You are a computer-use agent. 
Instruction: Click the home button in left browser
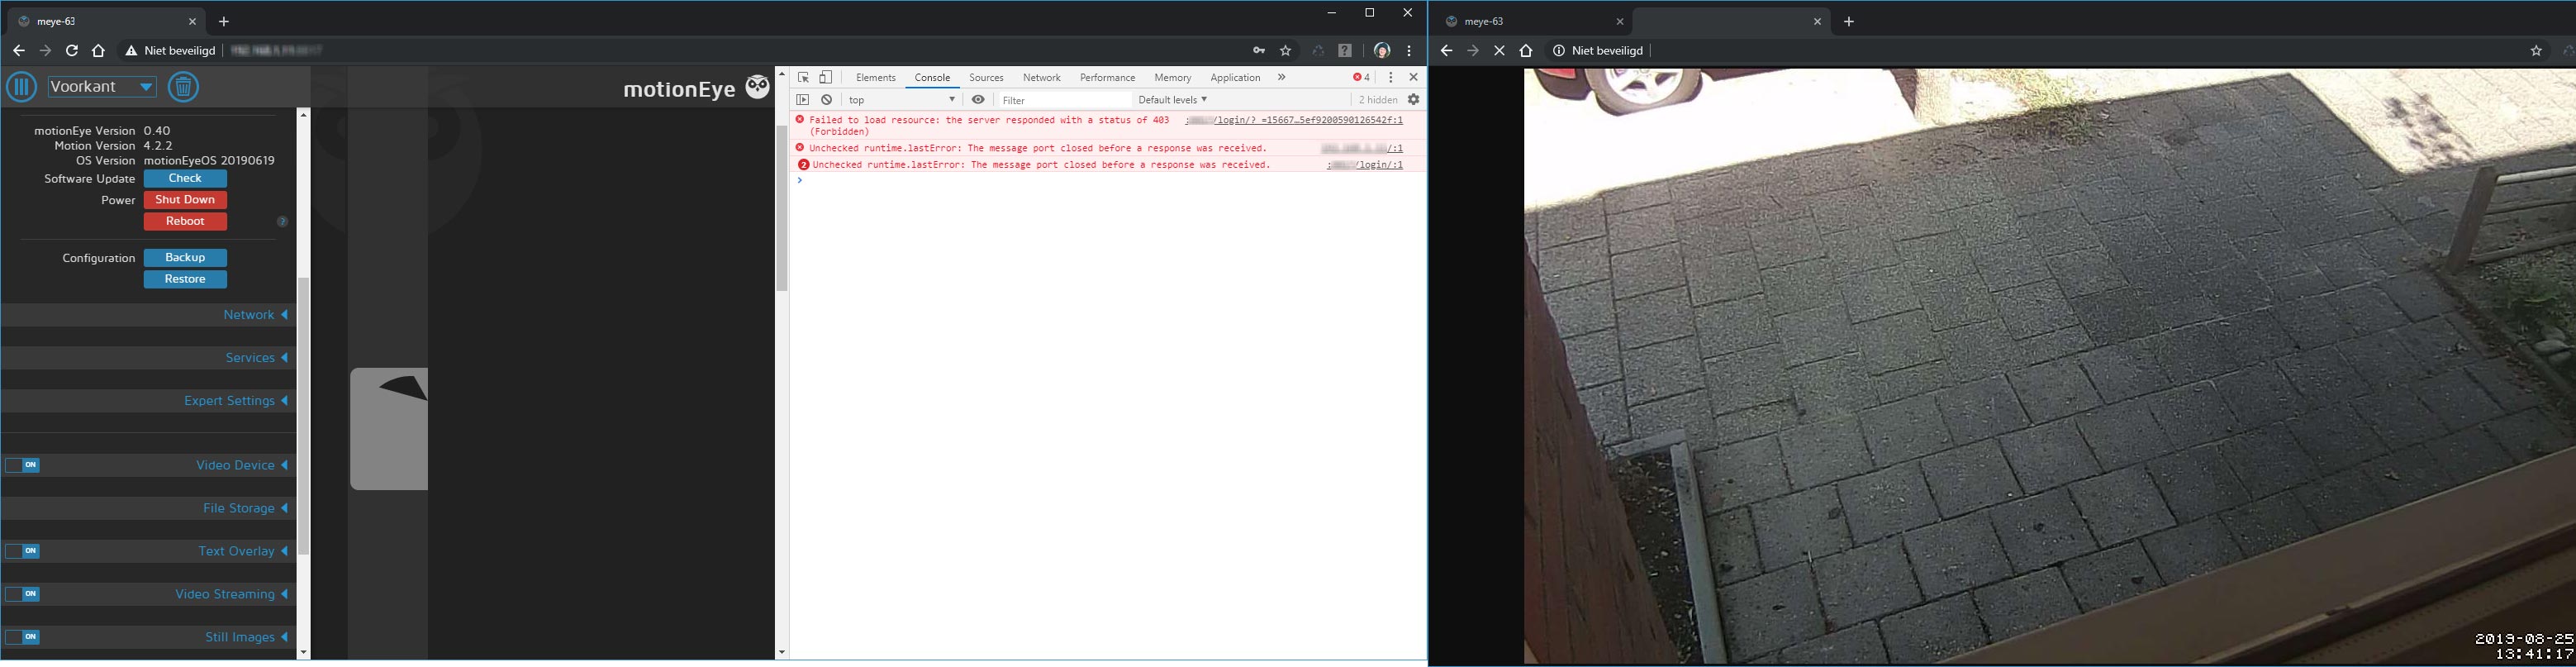[x=98, y=50]
